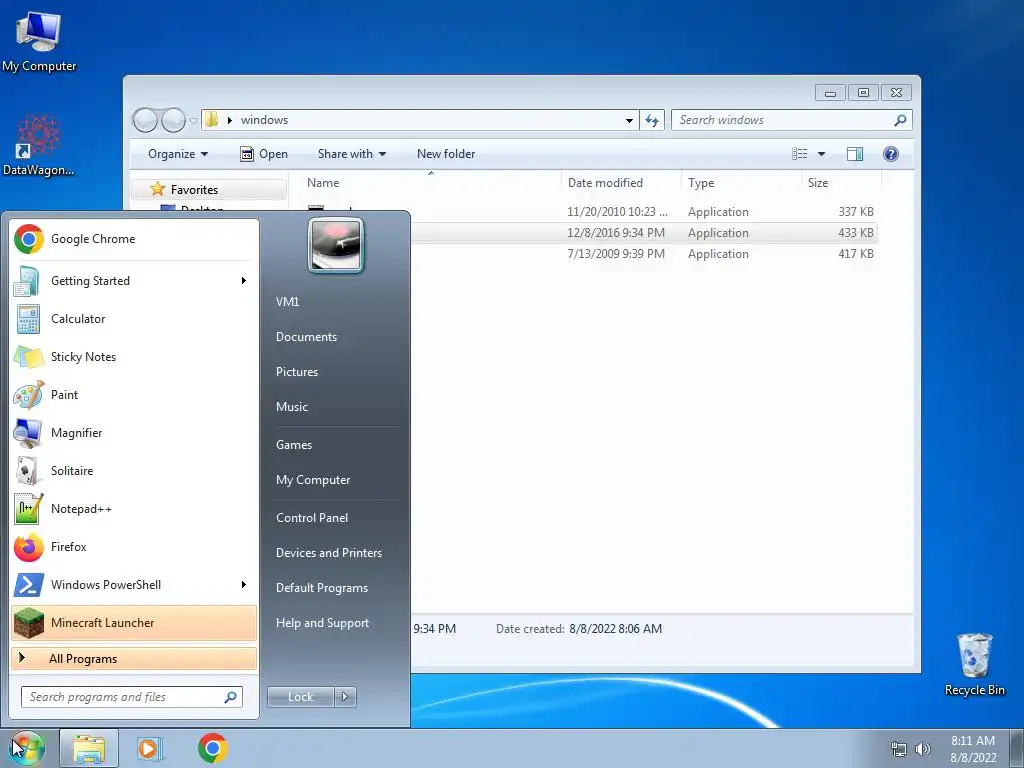Click the Windows Start orb

coord(27,748)
